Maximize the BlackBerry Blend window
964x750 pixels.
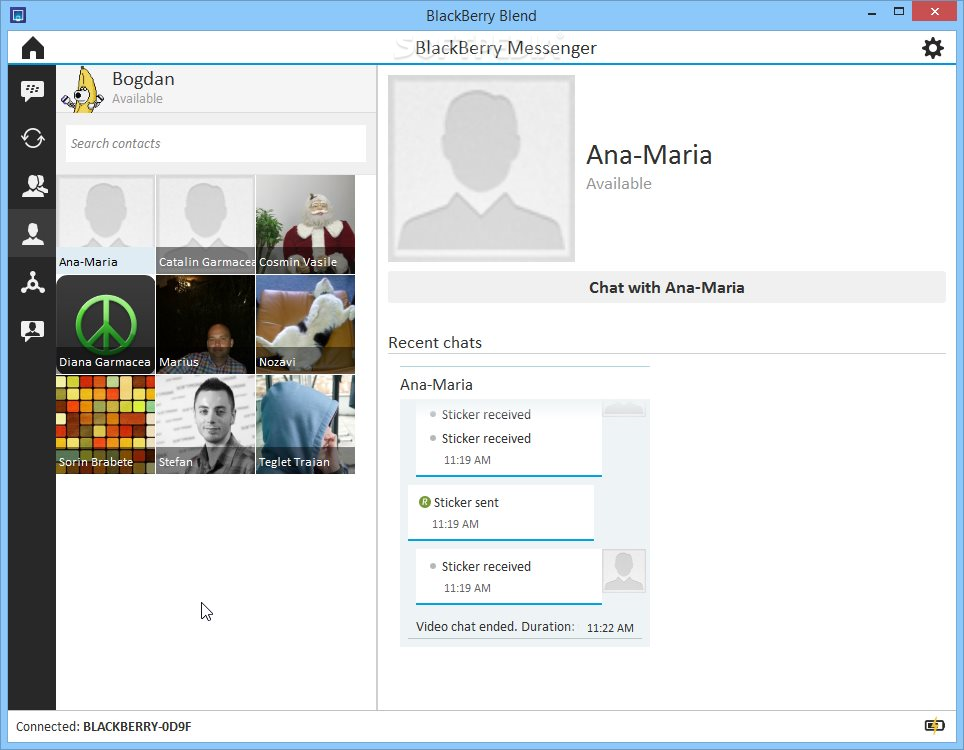pos(899,12)
